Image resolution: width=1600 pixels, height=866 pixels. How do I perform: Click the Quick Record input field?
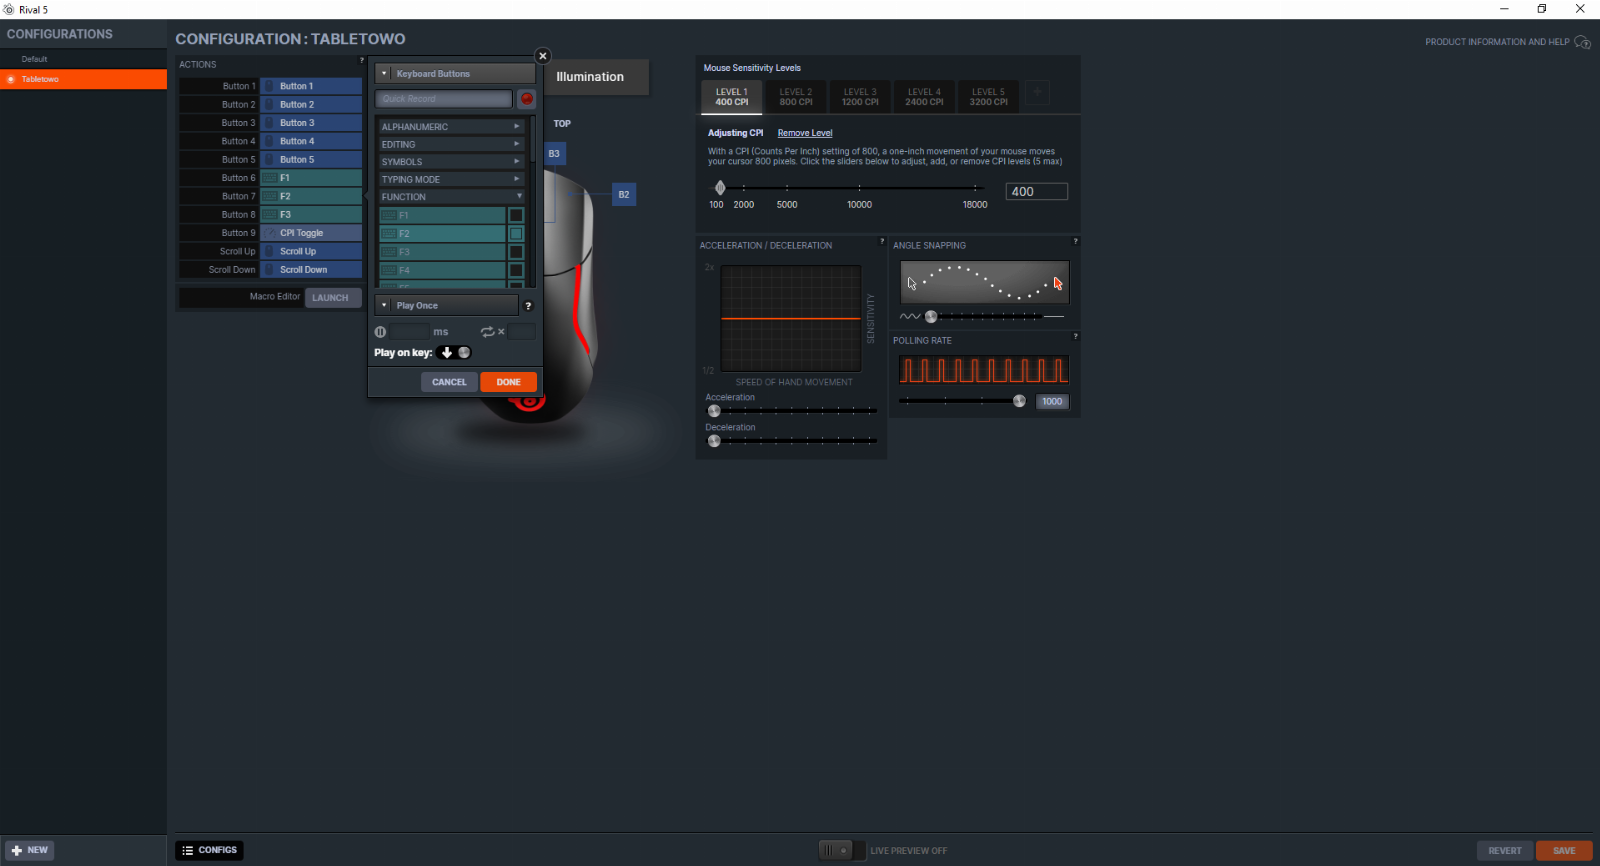(444, 99)
